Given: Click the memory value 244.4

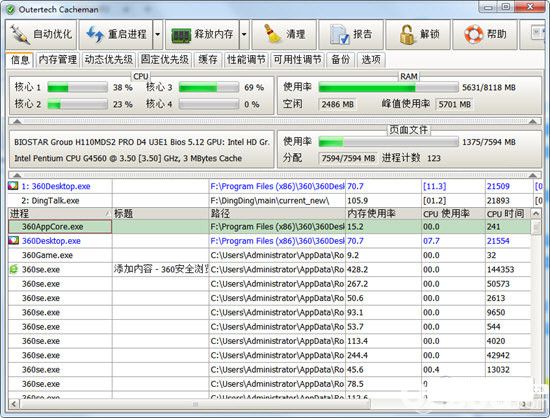Looking at the screenshot, I should coord(357,355).
